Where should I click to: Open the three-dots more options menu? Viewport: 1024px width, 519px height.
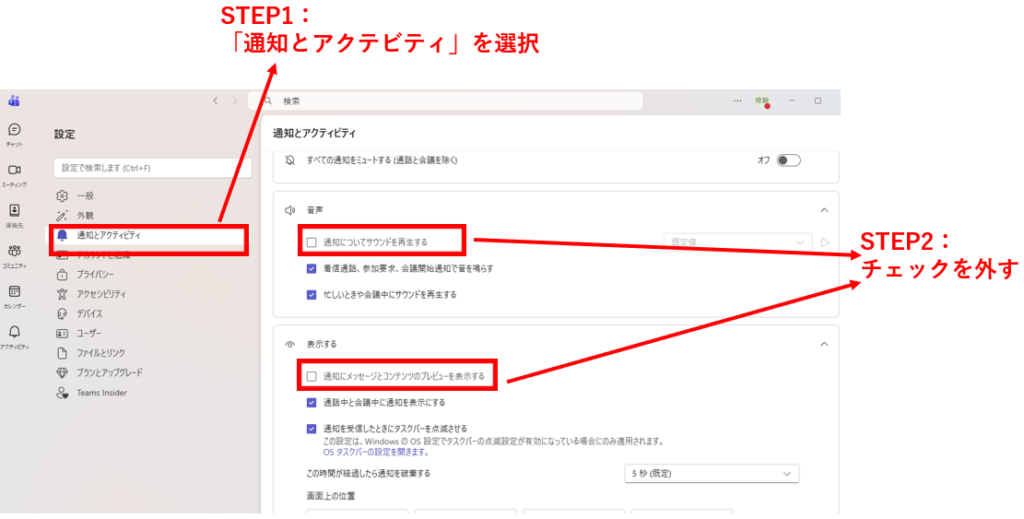[737, 101]
